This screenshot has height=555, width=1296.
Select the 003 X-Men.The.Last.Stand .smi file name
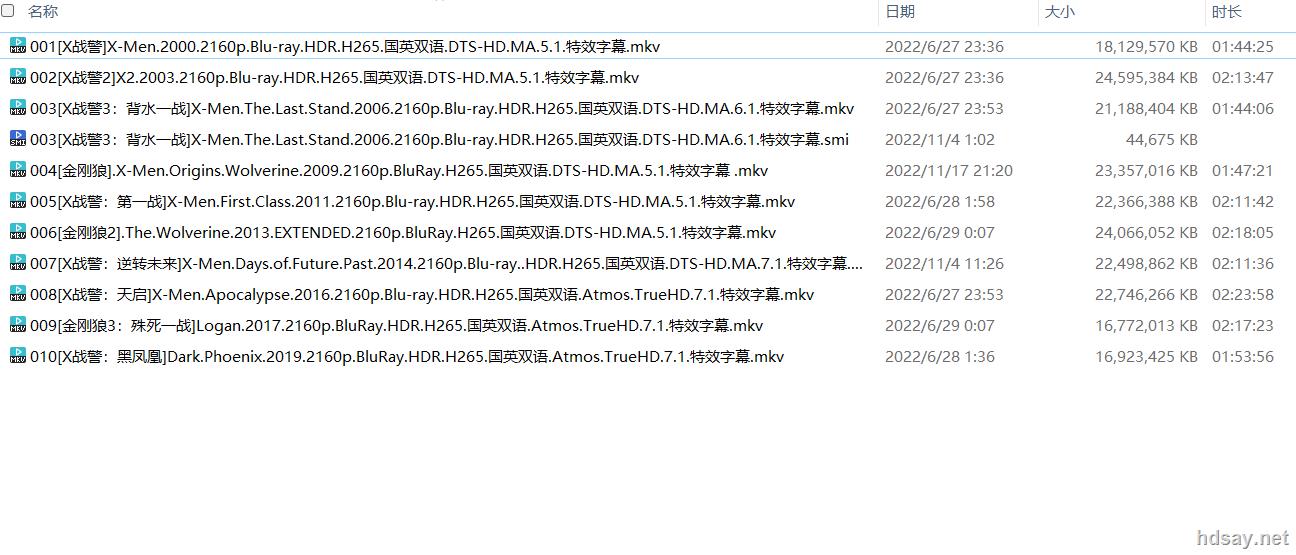[x=439, y=140]
